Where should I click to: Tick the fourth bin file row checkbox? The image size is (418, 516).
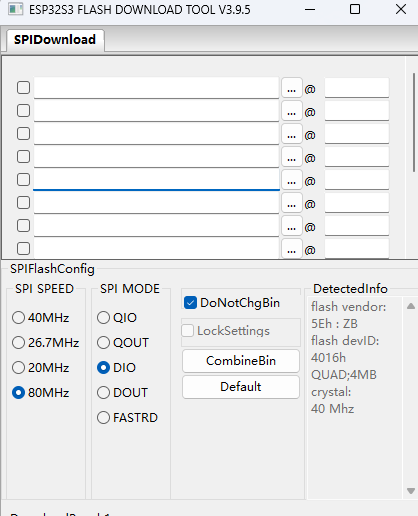[23, 157]
